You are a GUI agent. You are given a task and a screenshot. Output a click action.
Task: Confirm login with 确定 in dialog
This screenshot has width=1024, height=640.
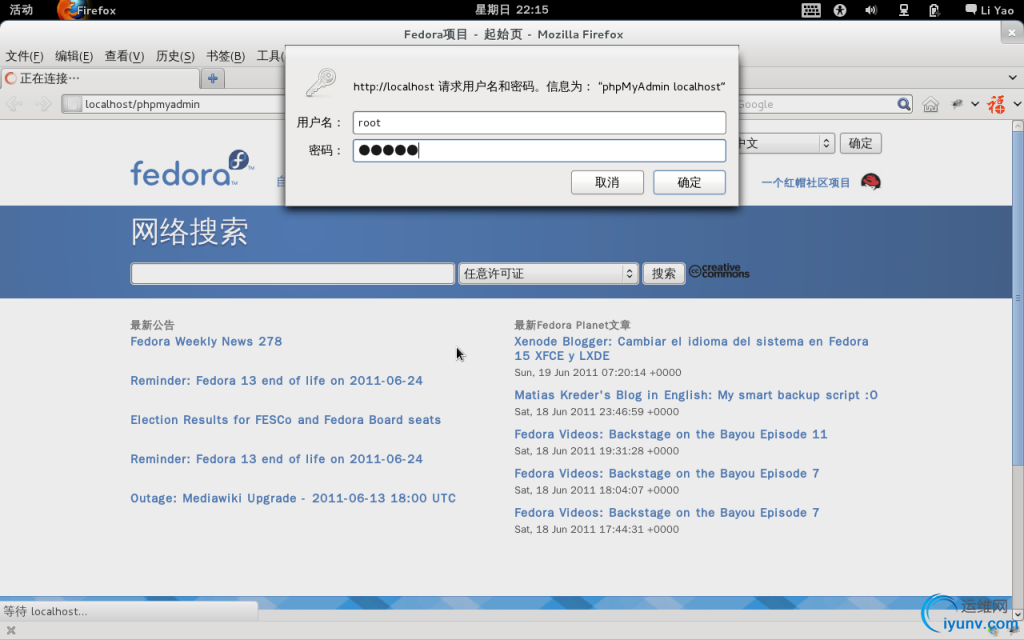689,182
